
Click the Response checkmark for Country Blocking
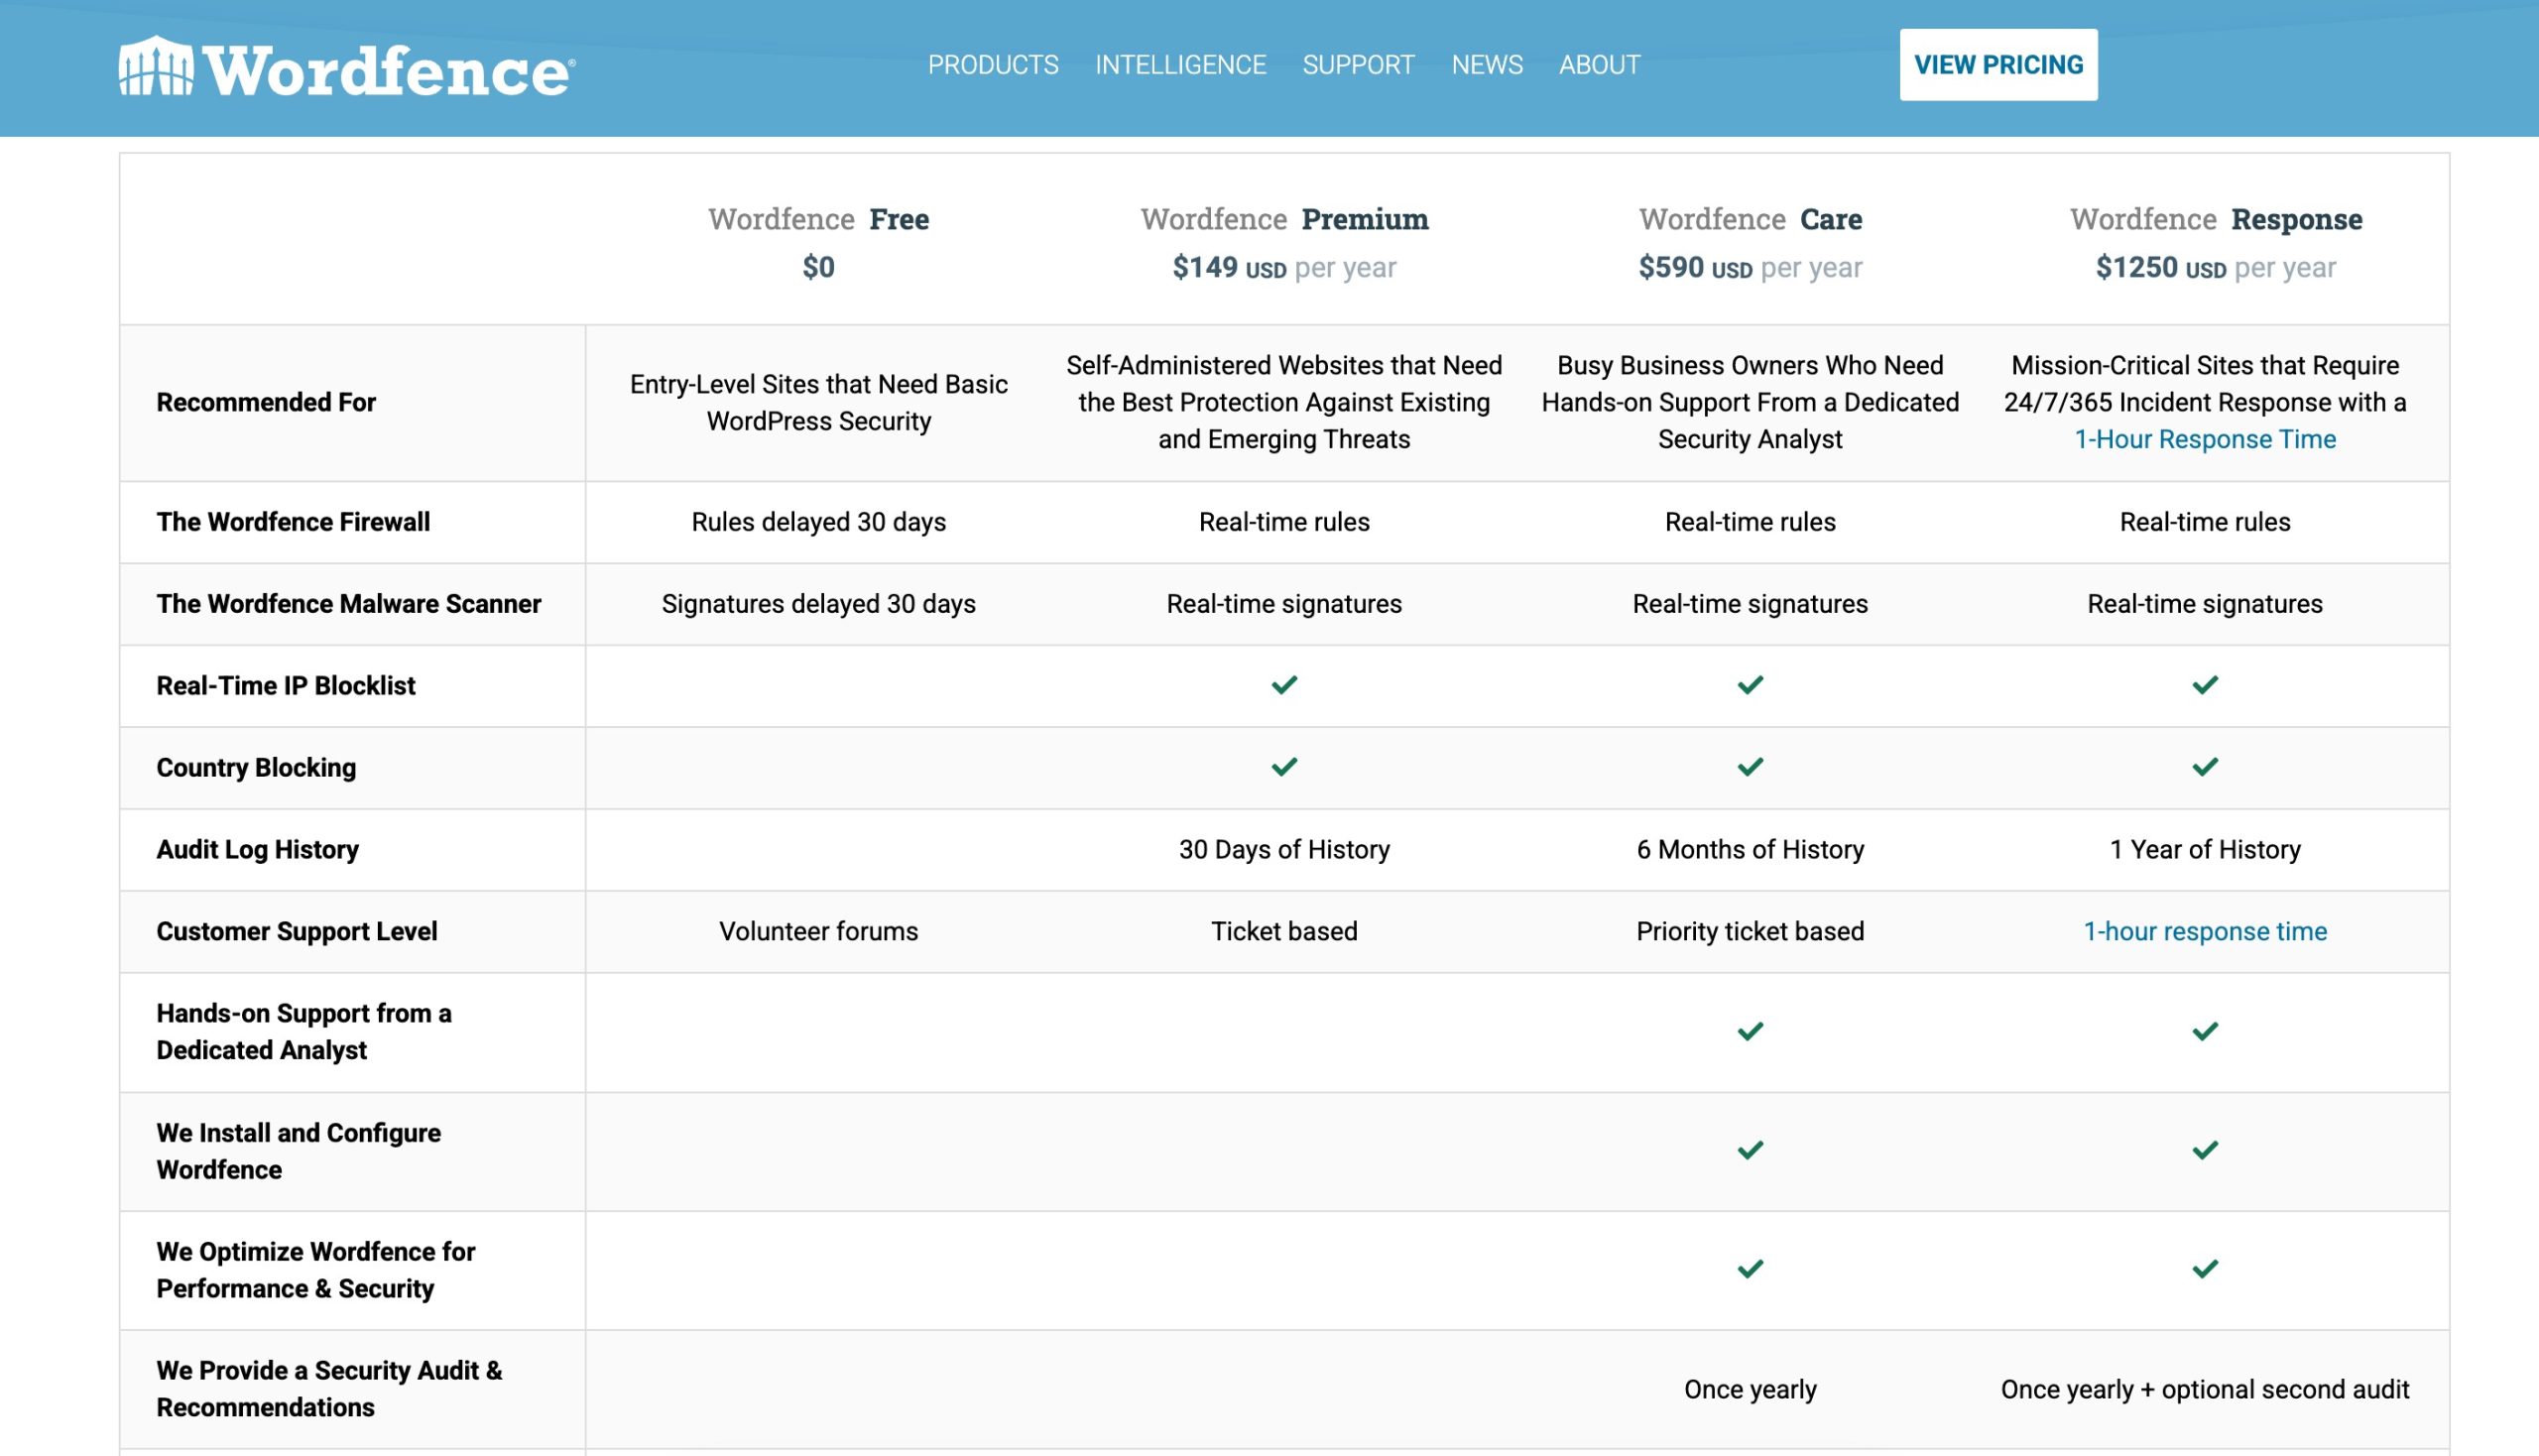2205,767
